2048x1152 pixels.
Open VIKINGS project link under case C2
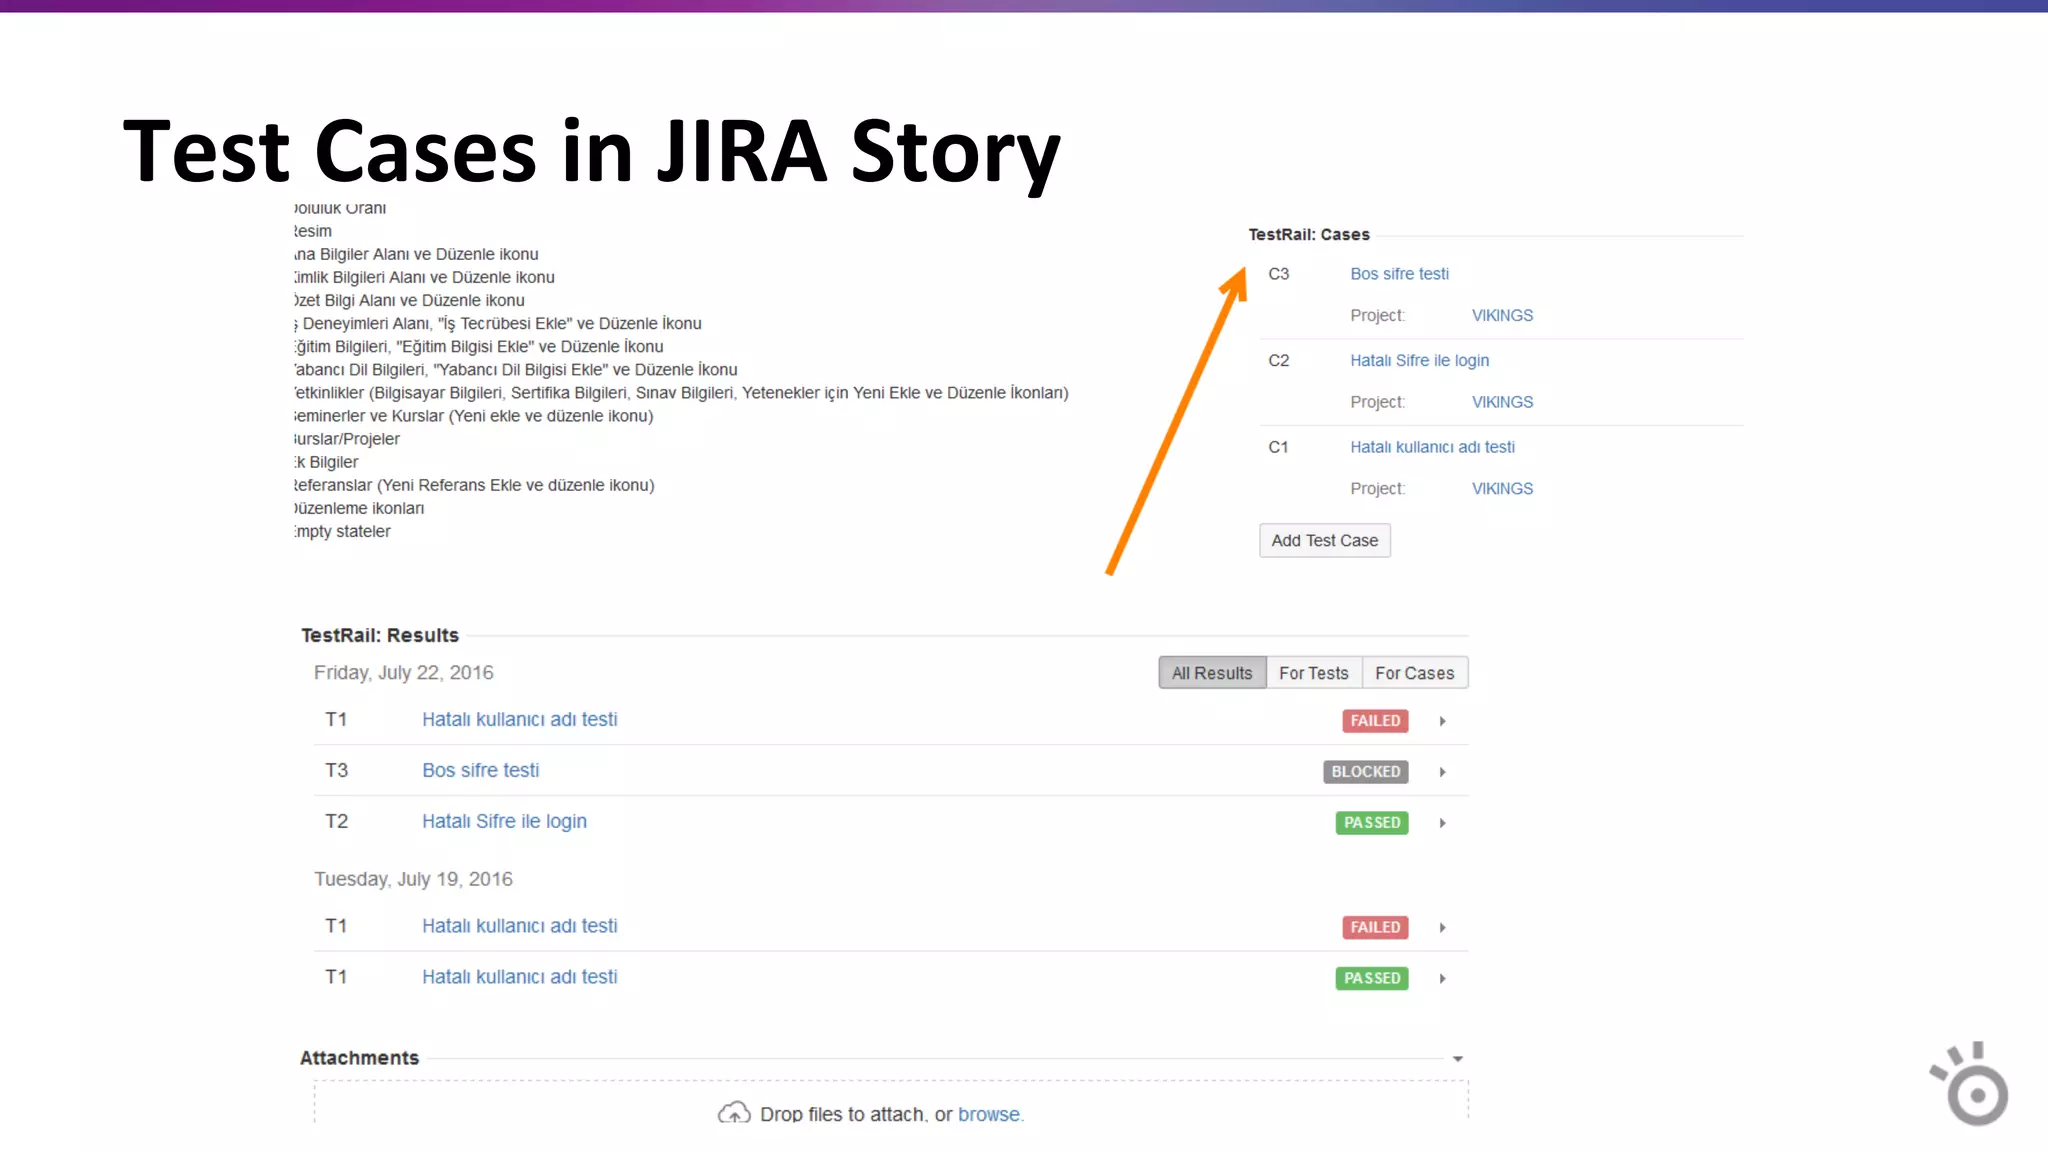point(1502,402)
